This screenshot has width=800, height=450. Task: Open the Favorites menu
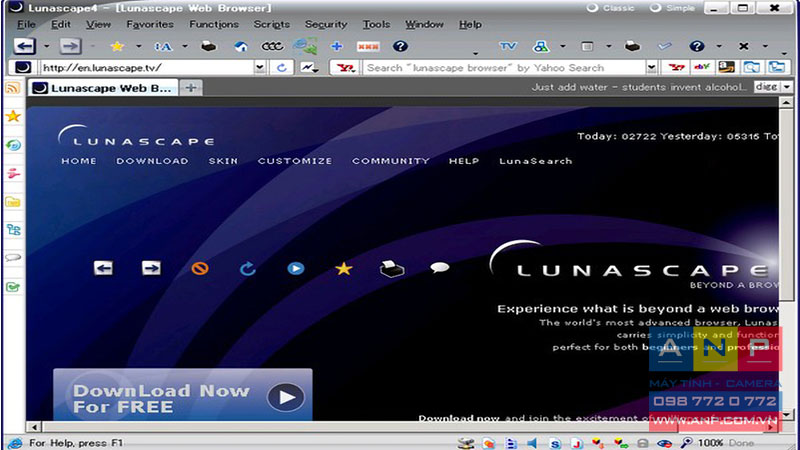click(x=150, y=24)
